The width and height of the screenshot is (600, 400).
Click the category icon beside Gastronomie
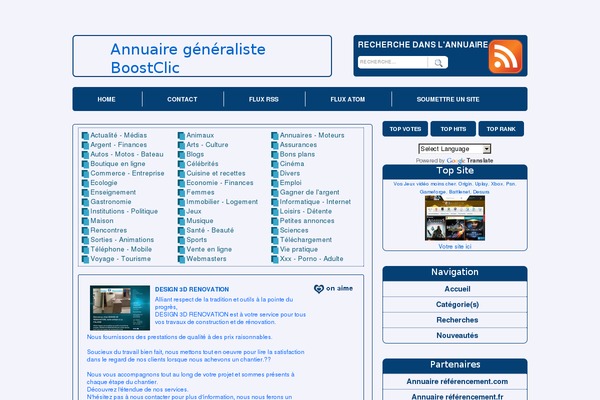(85, 202)
